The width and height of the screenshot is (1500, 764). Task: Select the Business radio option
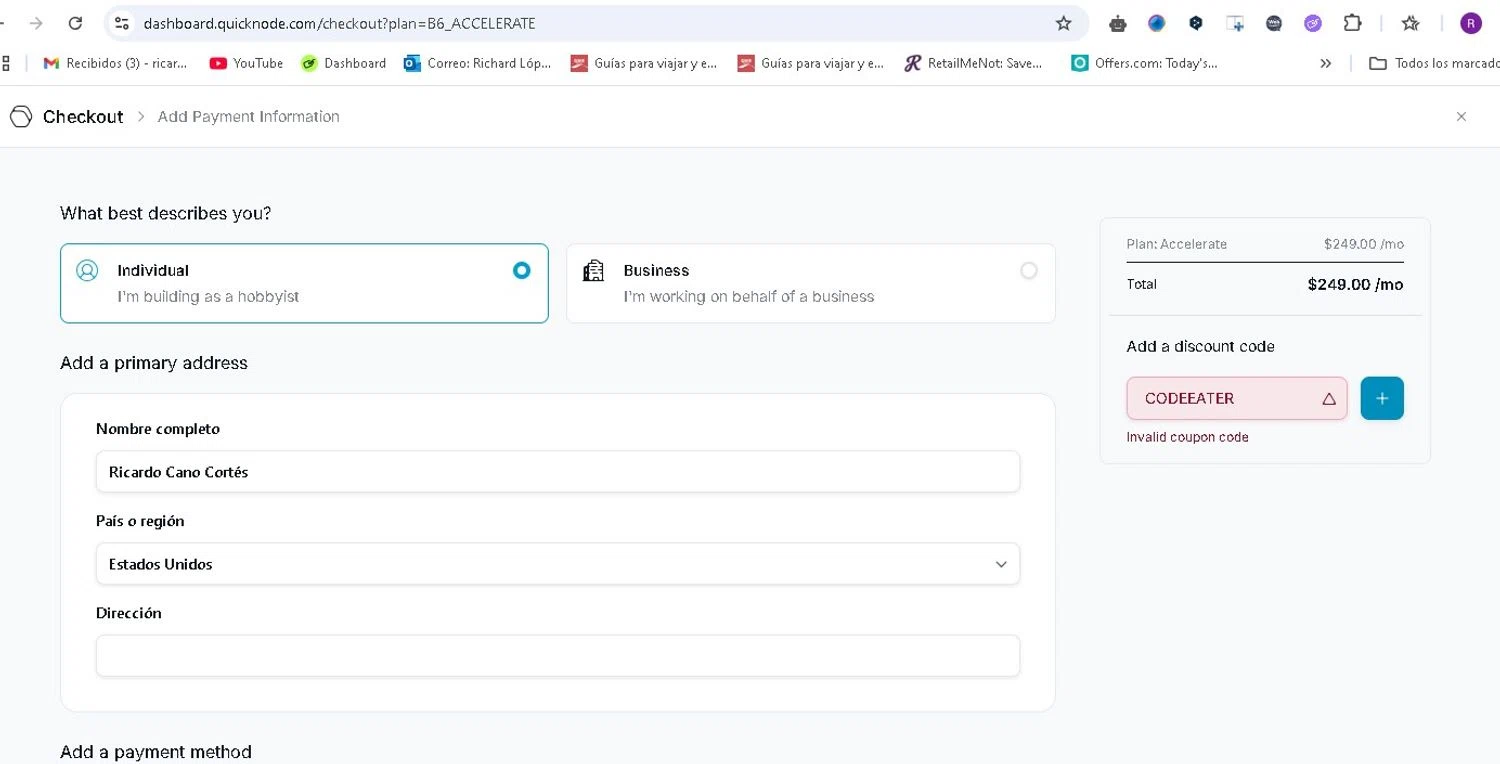[x=1028, y=270]
